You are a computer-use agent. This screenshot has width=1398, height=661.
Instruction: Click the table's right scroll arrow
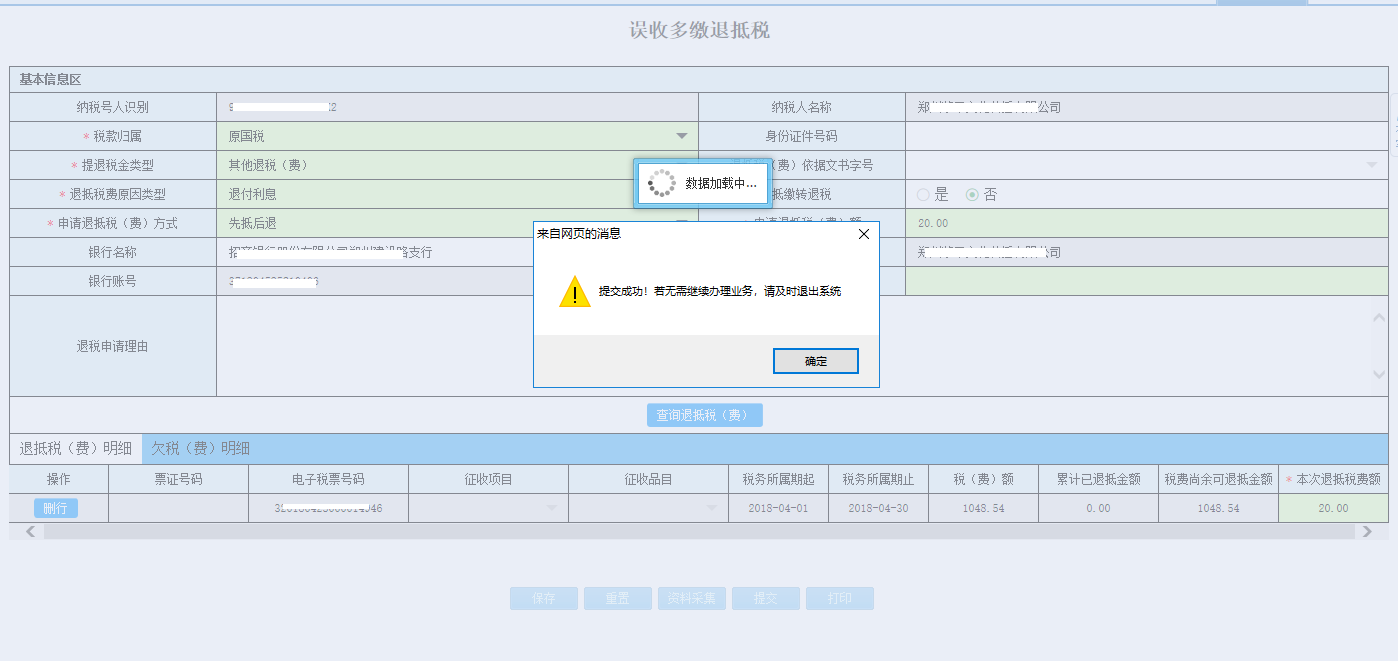(x=1367, y=532)
